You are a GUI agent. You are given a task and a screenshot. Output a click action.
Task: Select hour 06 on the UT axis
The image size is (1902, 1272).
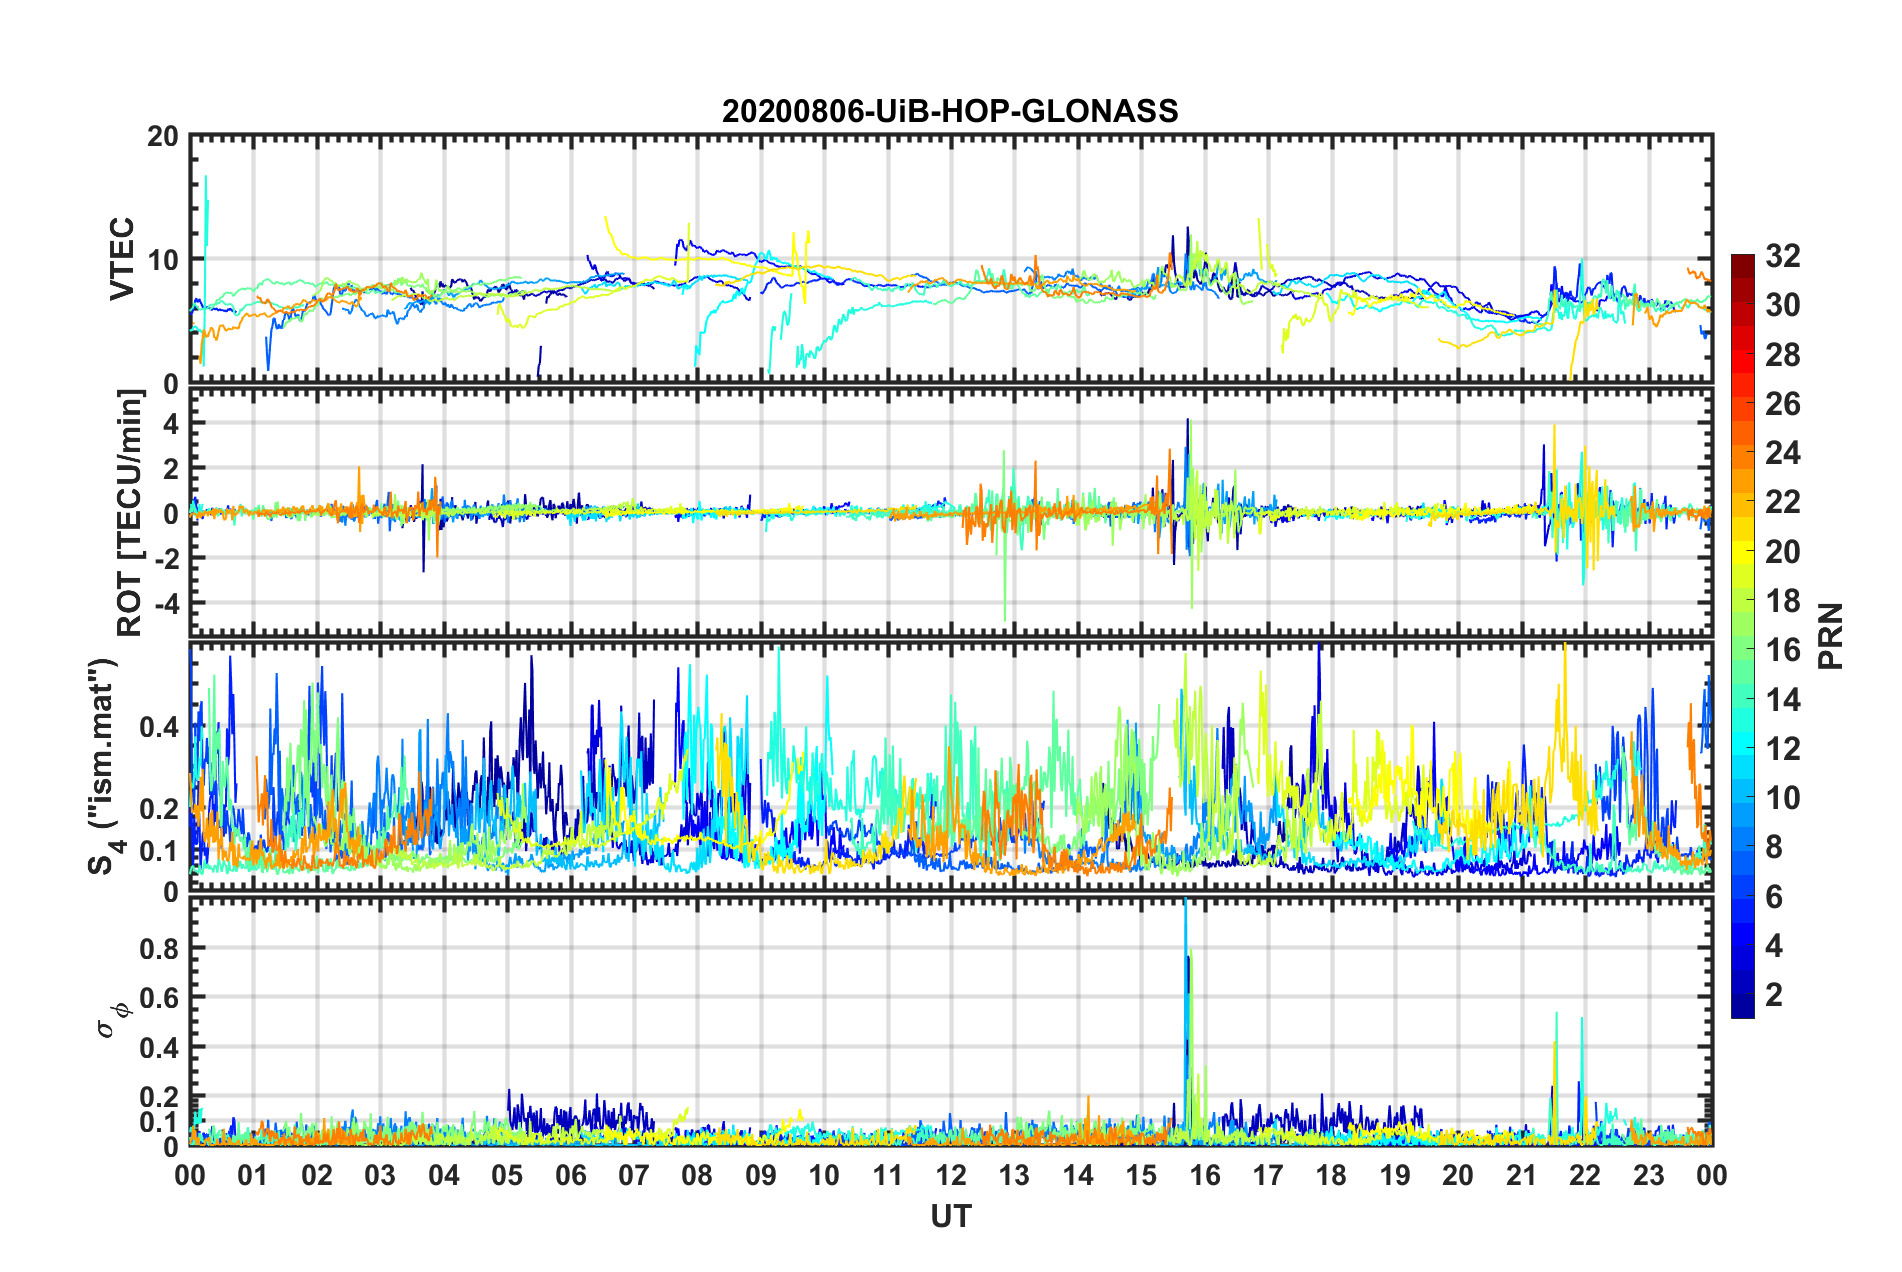point(571,1176)
